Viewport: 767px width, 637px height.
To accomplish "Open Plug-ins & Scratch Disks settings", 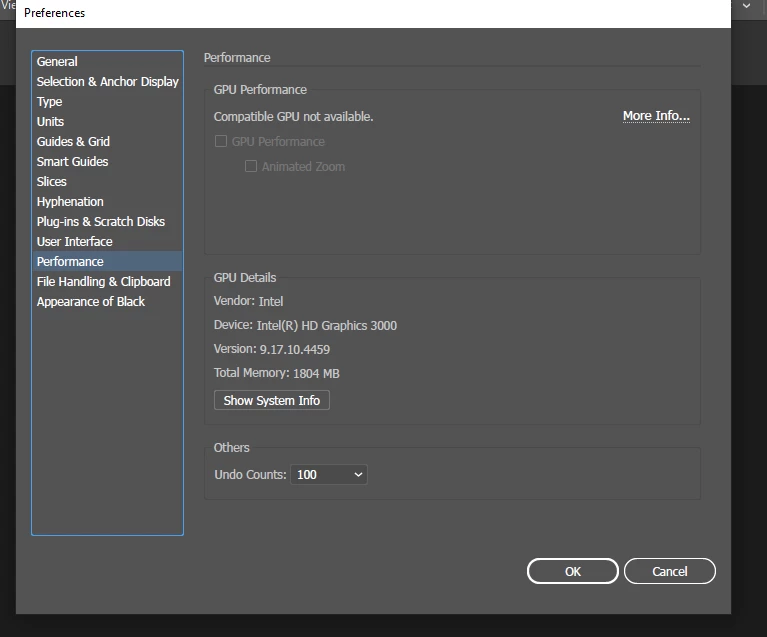I will [x=107, y=222].
